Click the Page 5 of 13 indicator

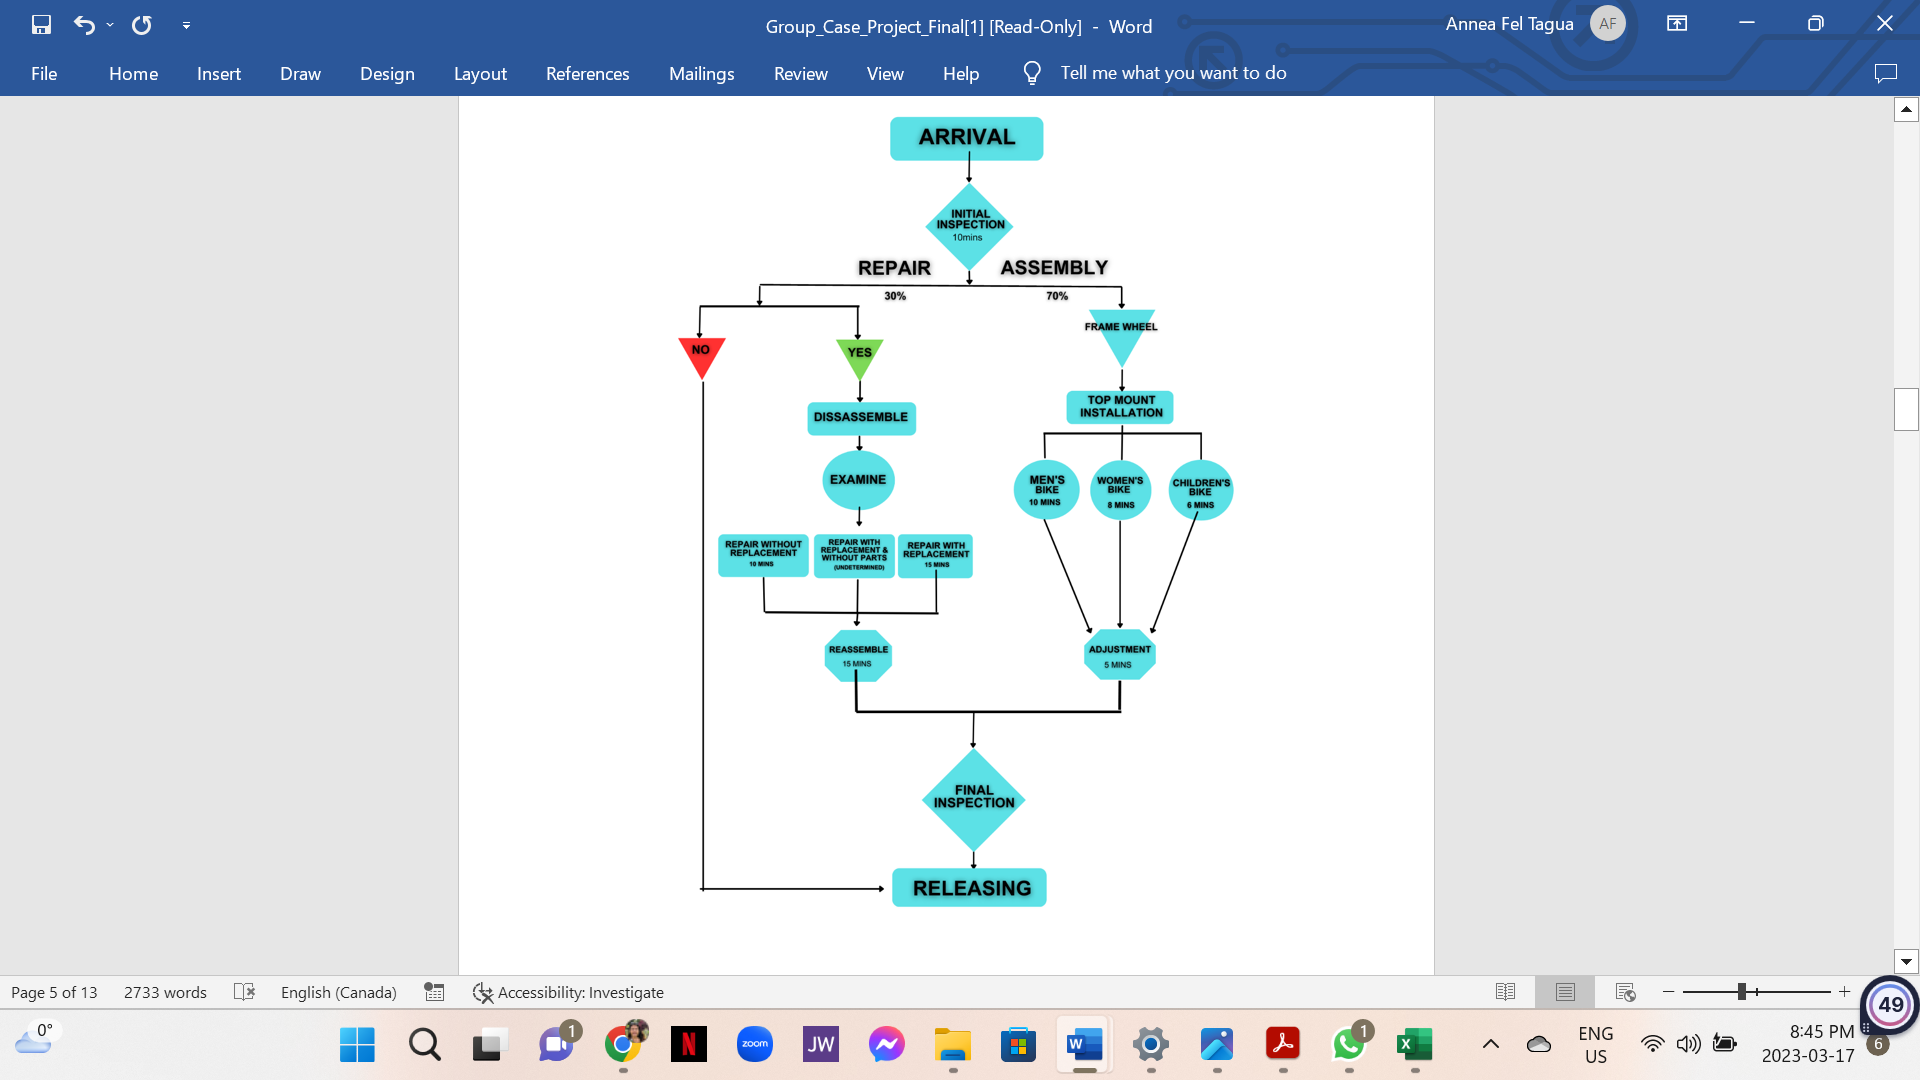point(54,992)
